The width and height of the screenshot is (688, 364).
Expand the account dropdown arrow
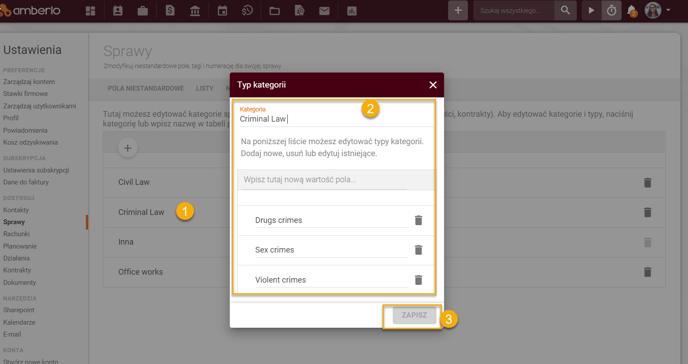click(x=668, y=10)
